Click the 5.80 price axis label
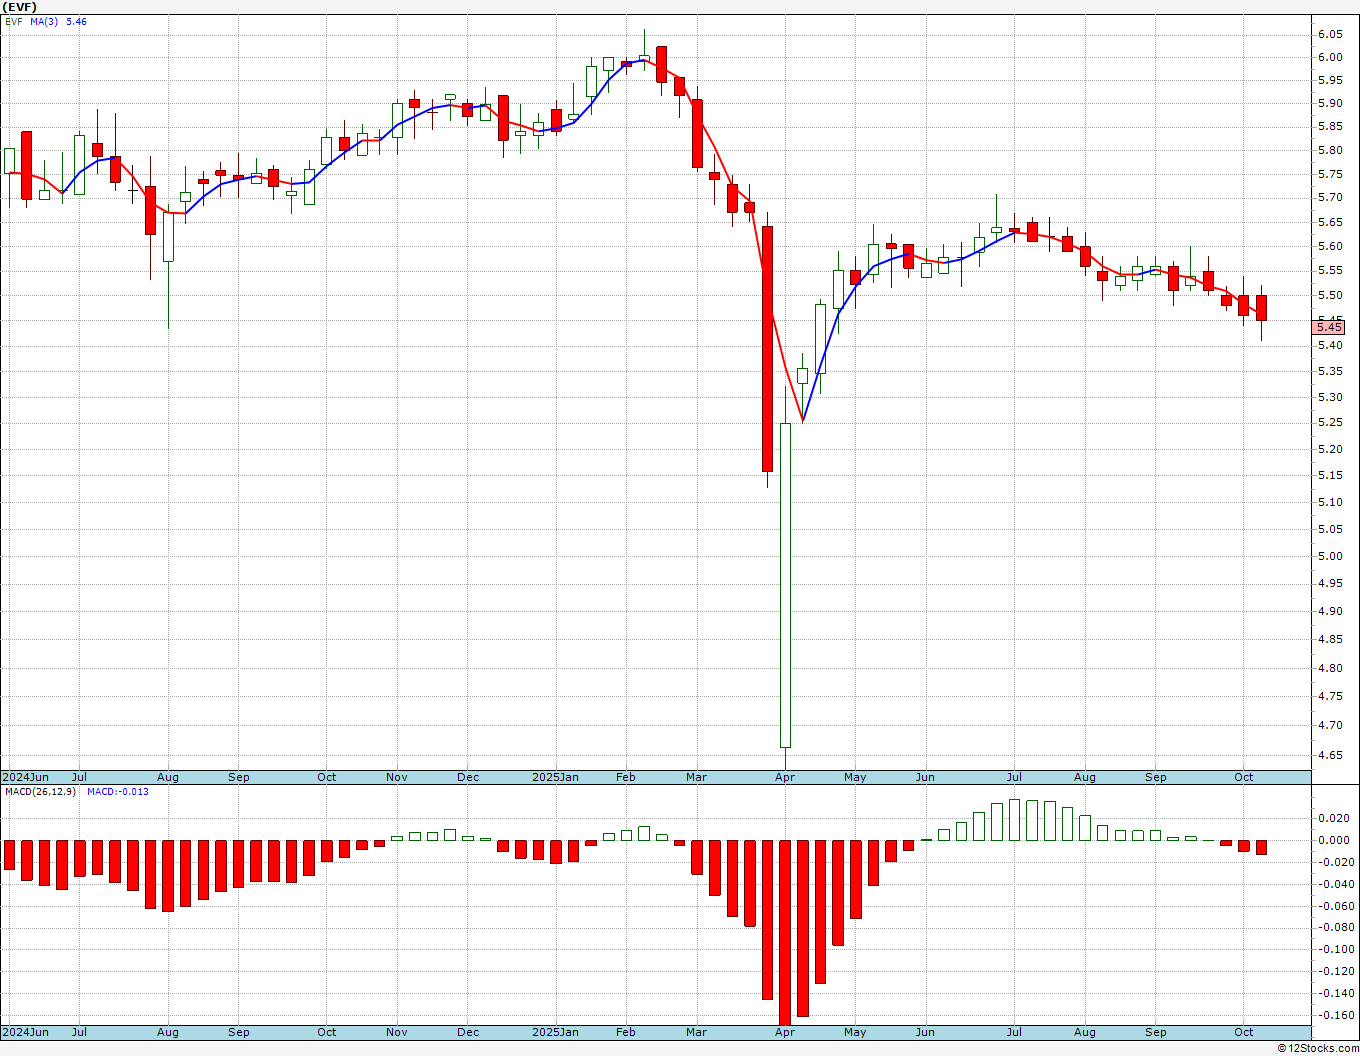Viewport: 1360px width, 1056px height. point(1330,150)
